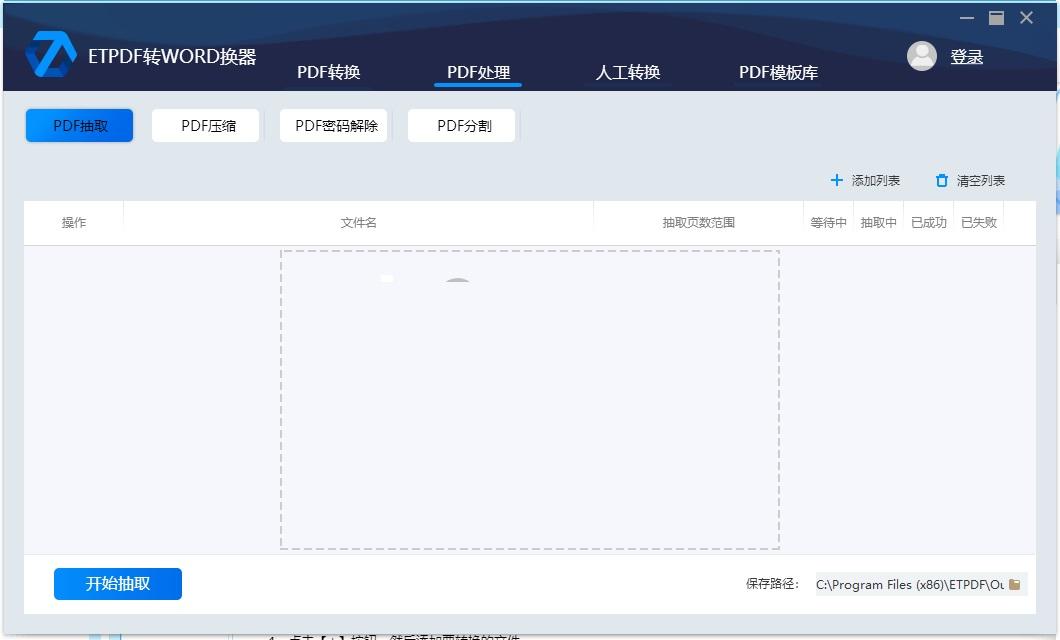This screenshot has width=1060, height=640.
Task: Click the trash icon to clear list
Action: coord(941,181)
